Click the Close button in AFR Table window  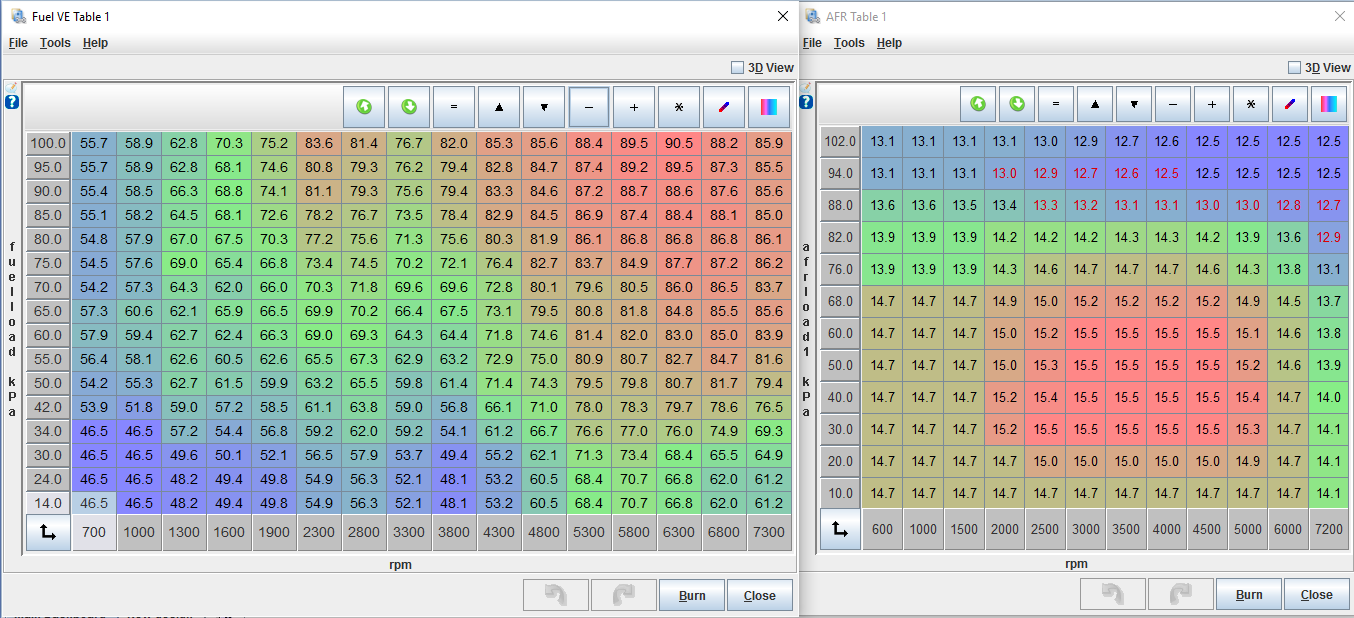click(x=1316, y=595)
